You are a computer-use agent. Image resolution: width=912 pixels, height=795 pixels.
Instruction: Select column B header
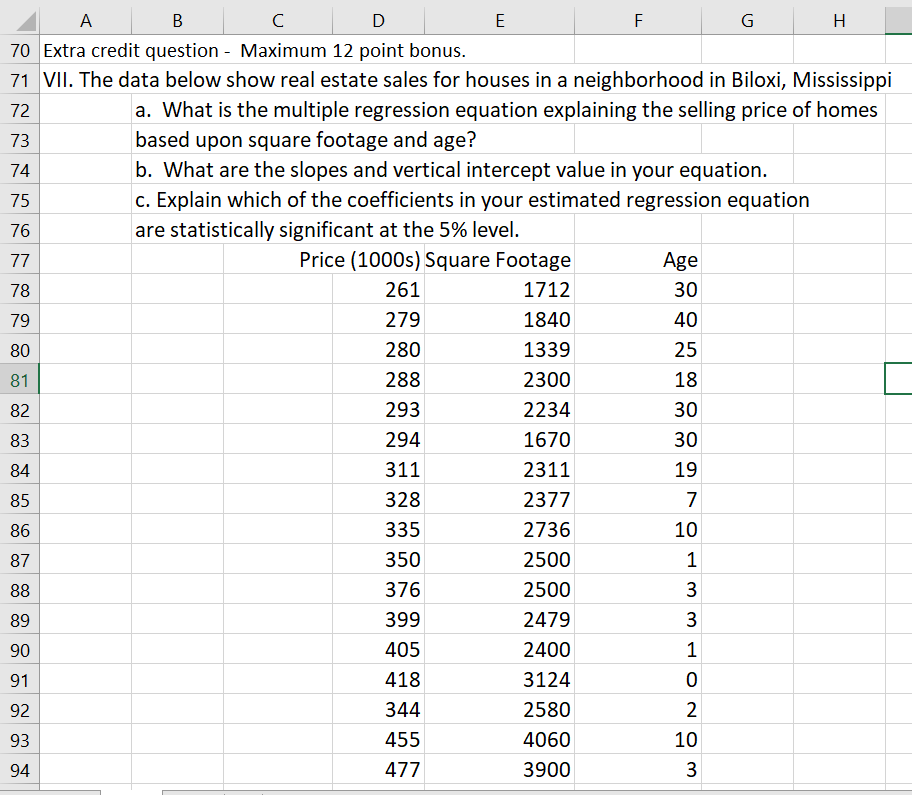coord(177,21)
